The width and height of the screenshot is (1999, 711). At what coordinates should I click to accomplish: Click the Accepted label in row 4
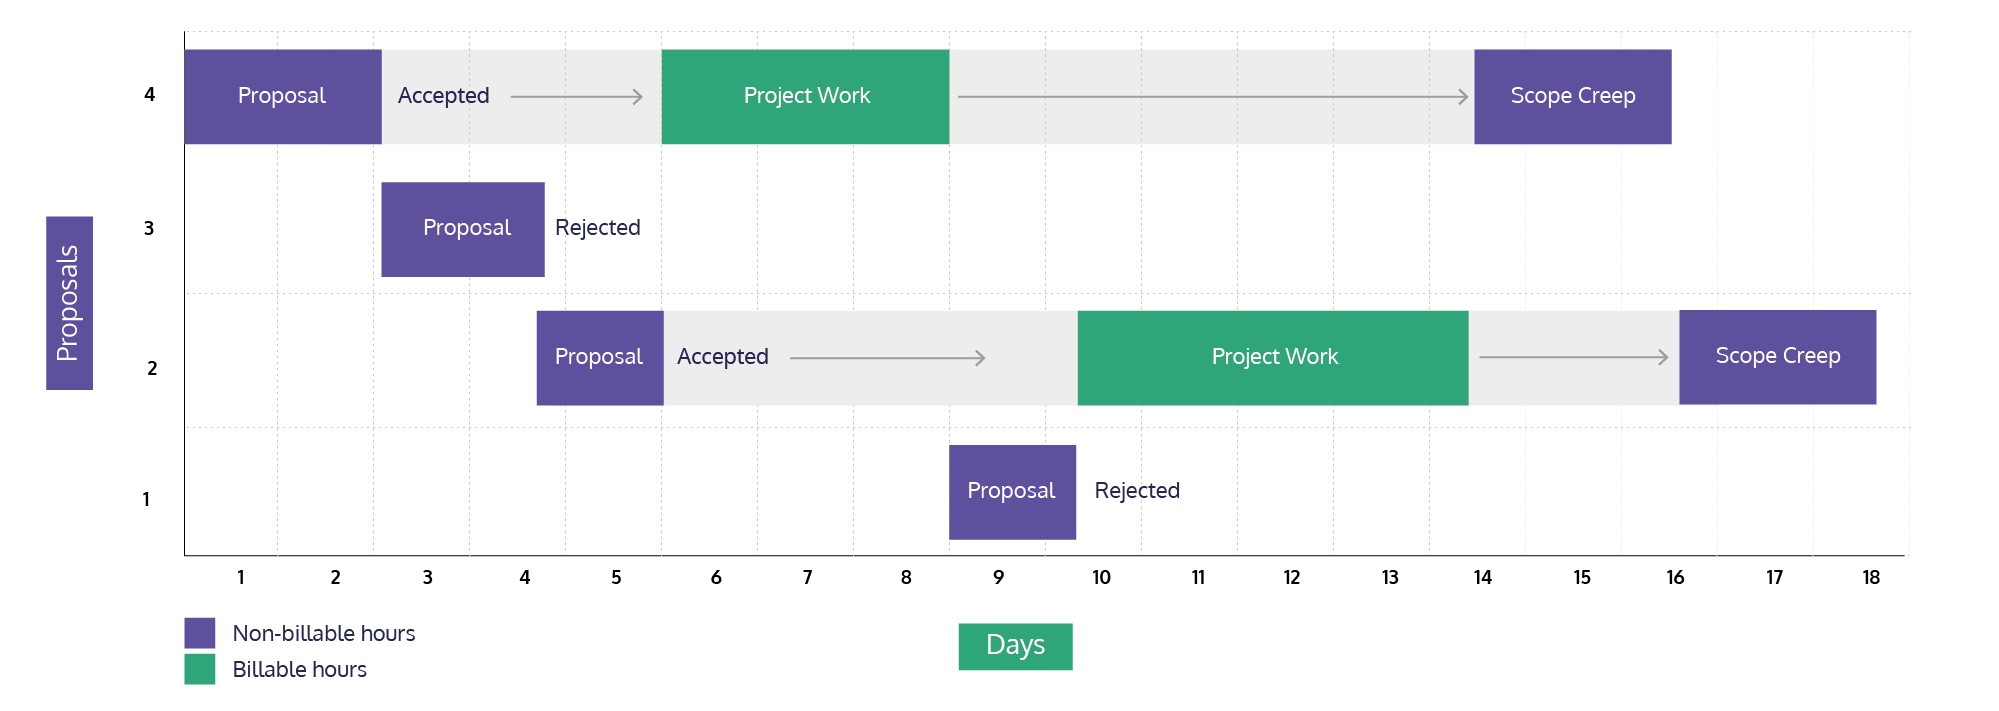443,96
